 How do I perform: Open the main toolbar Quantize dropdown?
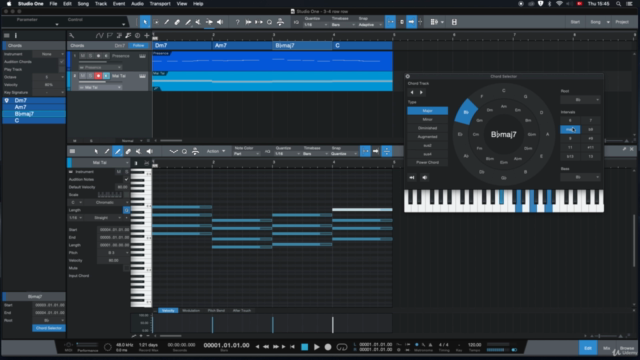pos(316,25)
